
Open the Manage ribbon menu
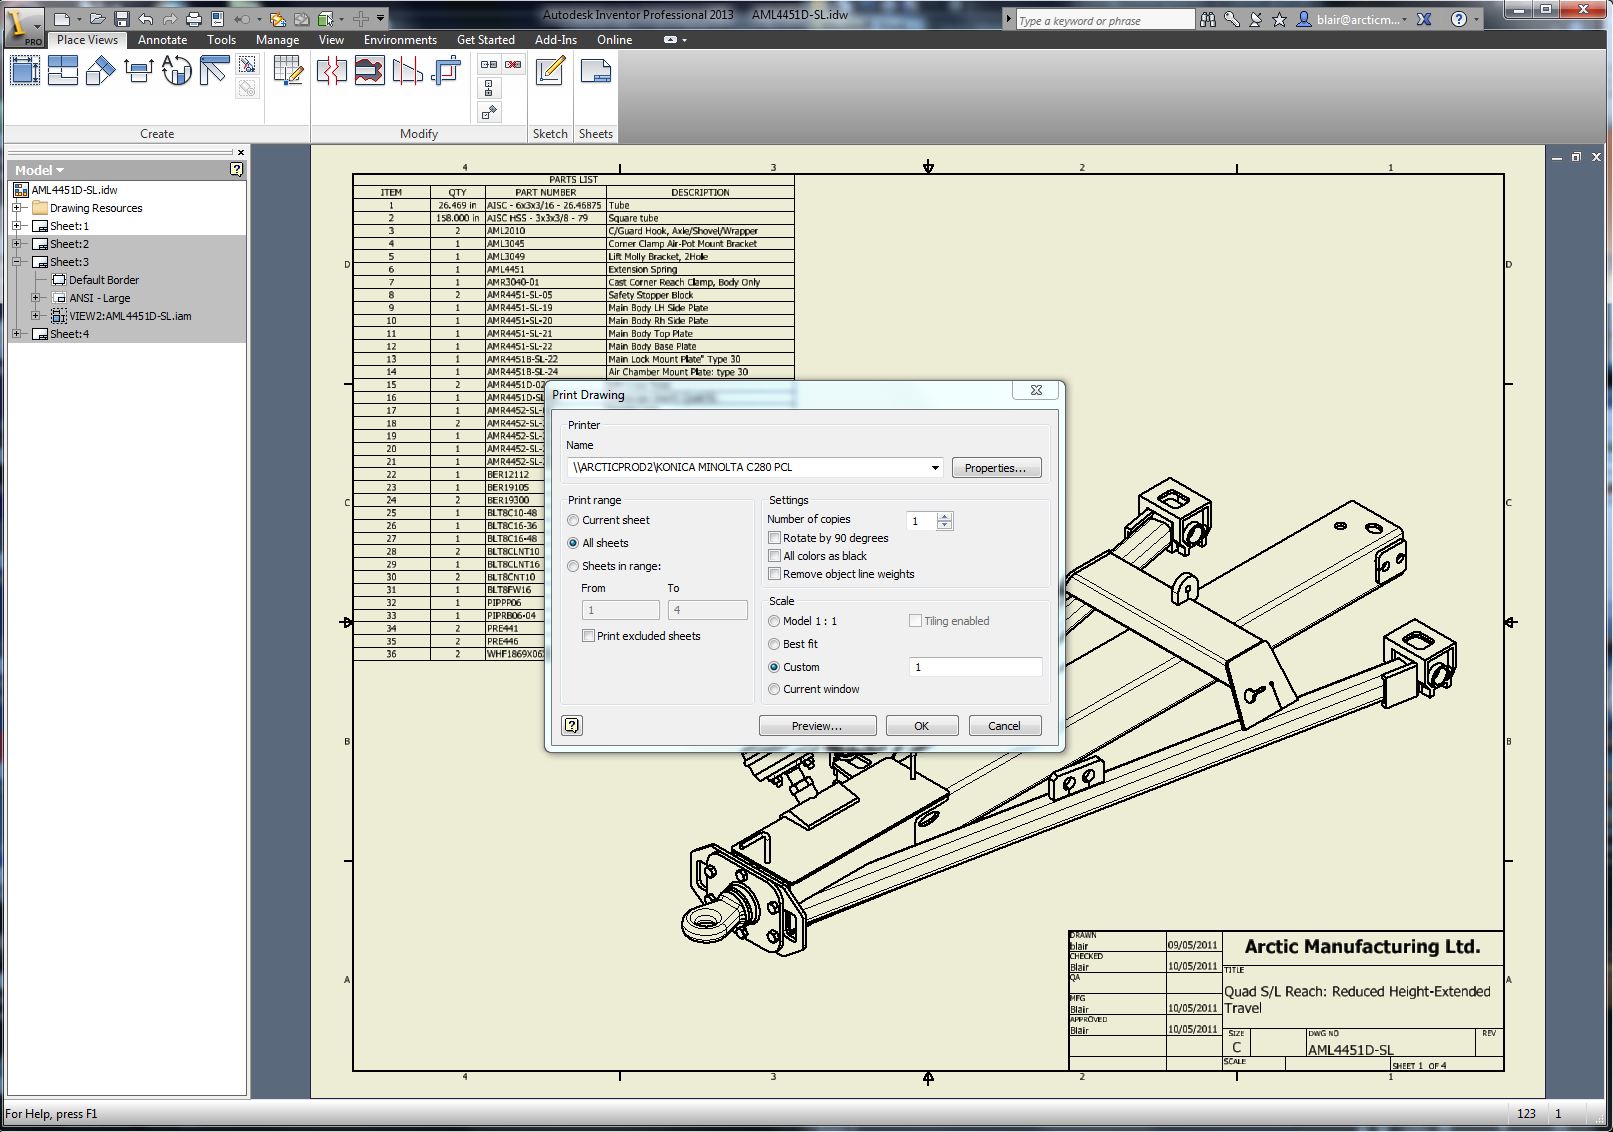click(277, 39)
